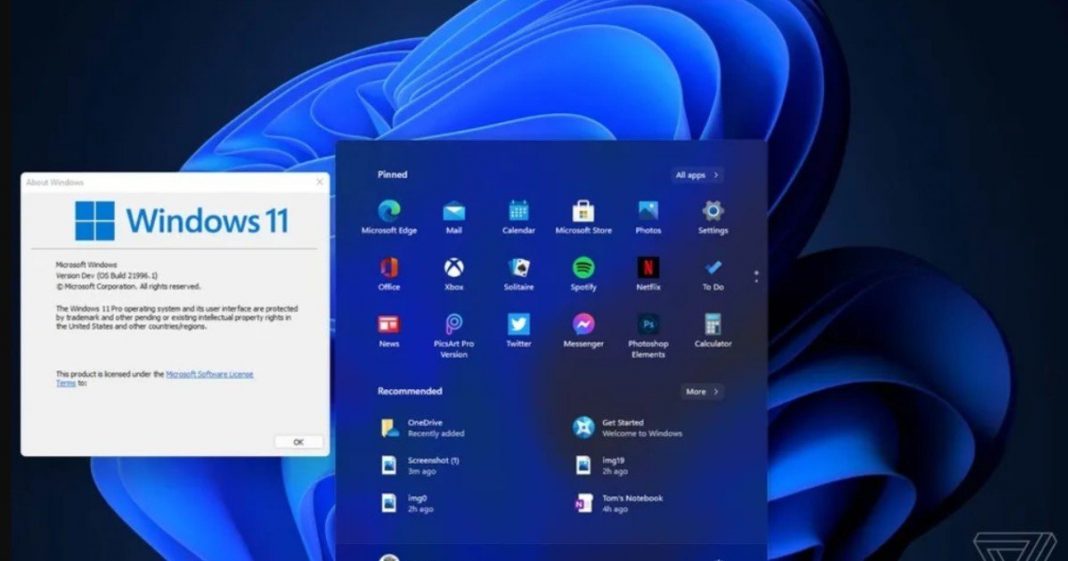Image resolution: width=1068 pixels, height=561 pixels.
Task: Open the Calendar app icon
Action: (518, 212)
